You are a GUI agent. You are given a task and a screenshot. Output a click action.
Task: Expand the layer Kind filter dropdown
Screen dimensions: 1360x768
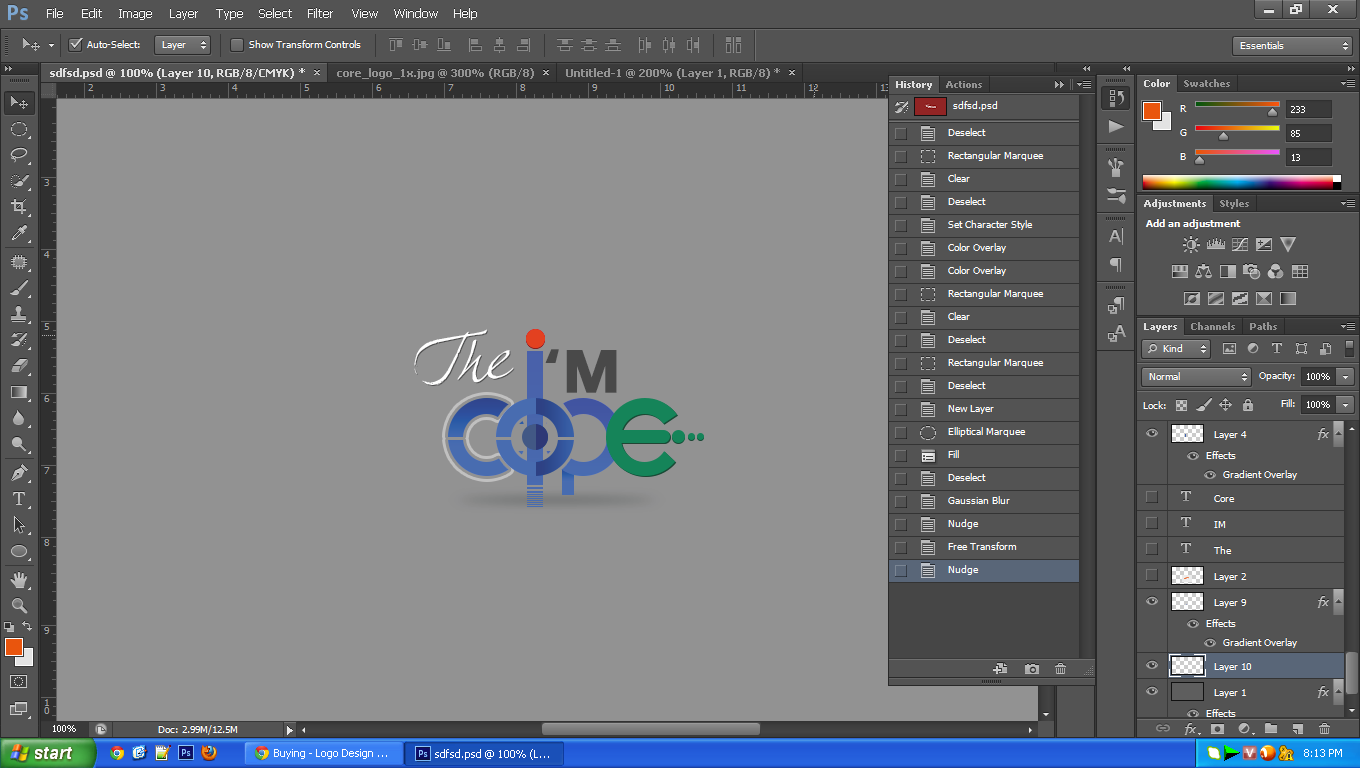(x=1176, y=349)
